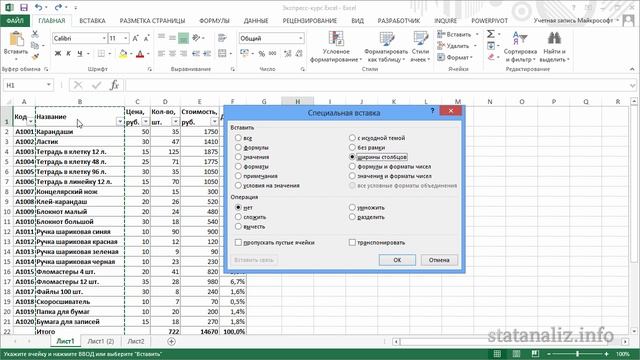Open the font size dropdown
Image resolution: width=640 pixels, height=360 pixels.
[125, 38]
